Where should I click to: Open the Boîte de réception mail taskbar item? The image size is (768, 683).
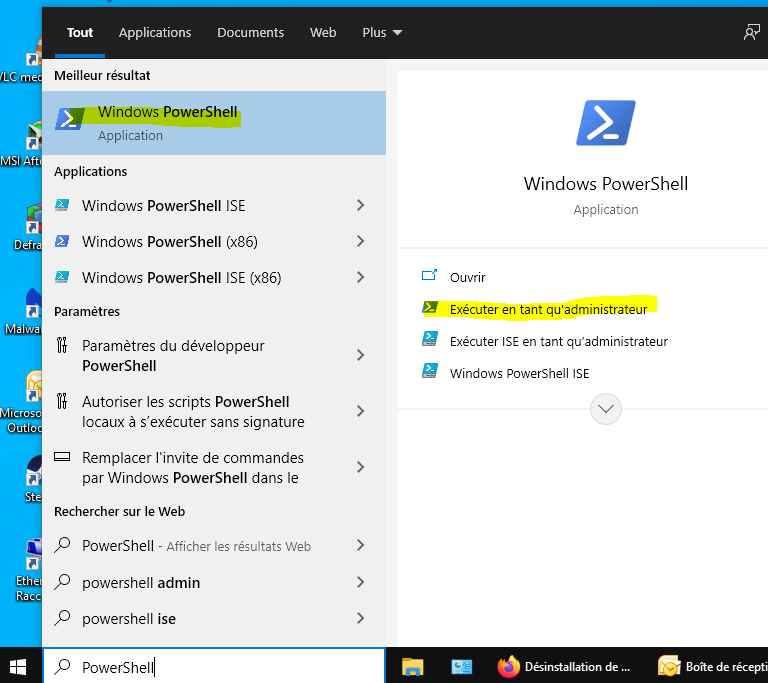coord(712,667)
